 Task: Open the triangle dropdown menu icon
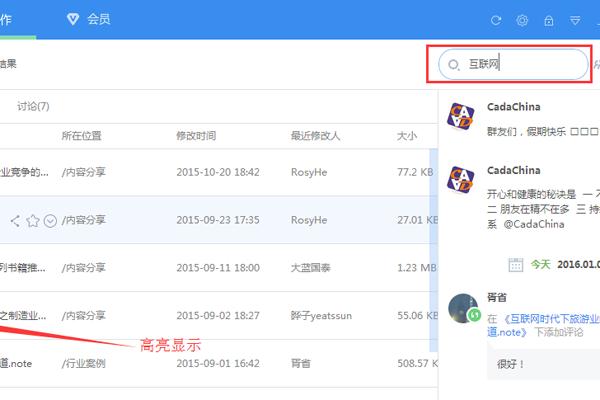[x=575, y=20]
